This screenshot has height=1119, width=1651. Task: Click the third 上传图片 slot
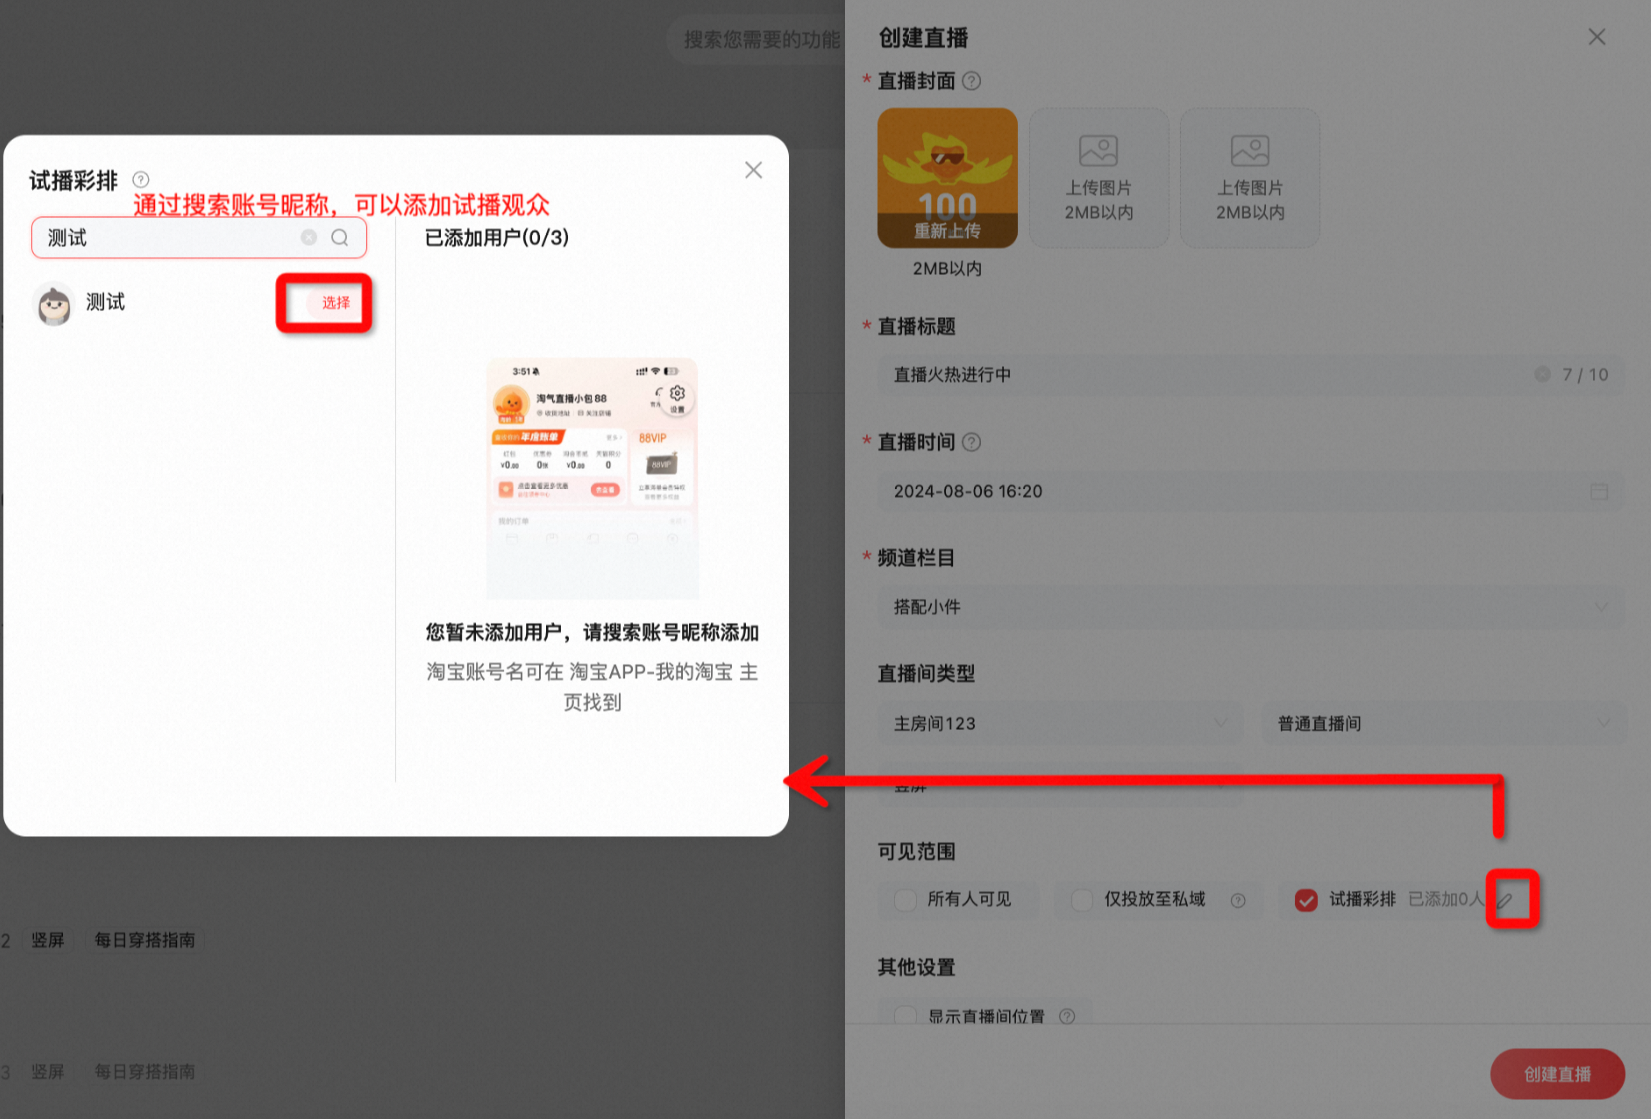point(1249,178)
